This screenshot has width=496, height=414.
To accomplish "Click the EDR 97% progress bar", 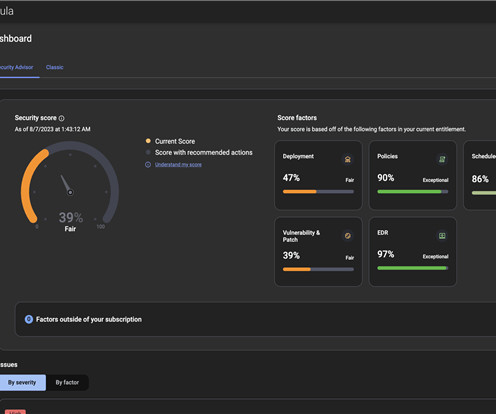I will coord(413,268).
